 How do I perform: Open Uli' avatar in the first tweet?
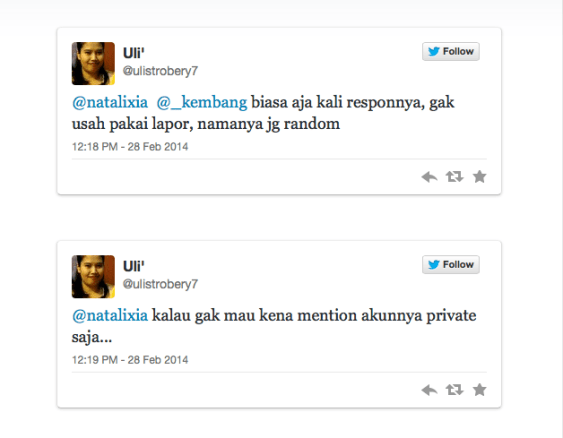point(93,64)
